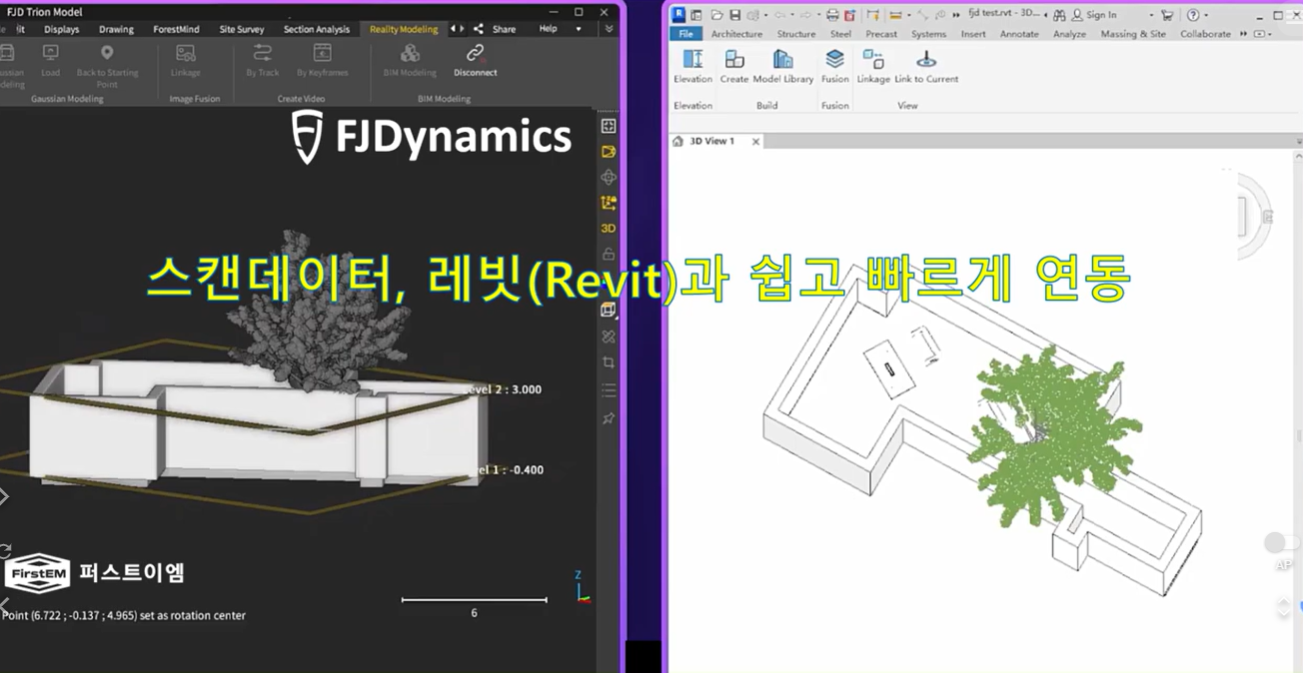Screen dimensions: 1303x673
Task: Click yellow camera view icon in Trion sidebar
Action: coord(608,152)
